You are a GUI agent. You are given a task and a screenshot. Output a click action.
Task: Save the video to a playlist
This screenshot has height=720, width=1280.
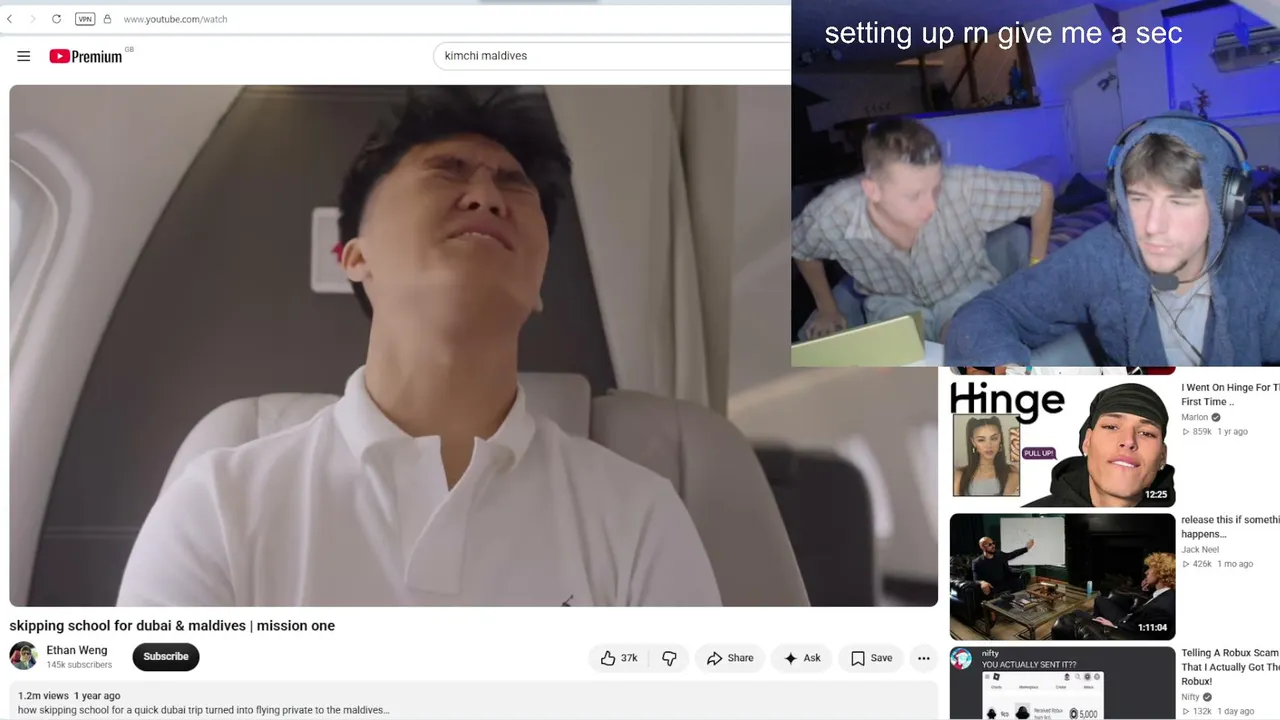coord(871,658)
